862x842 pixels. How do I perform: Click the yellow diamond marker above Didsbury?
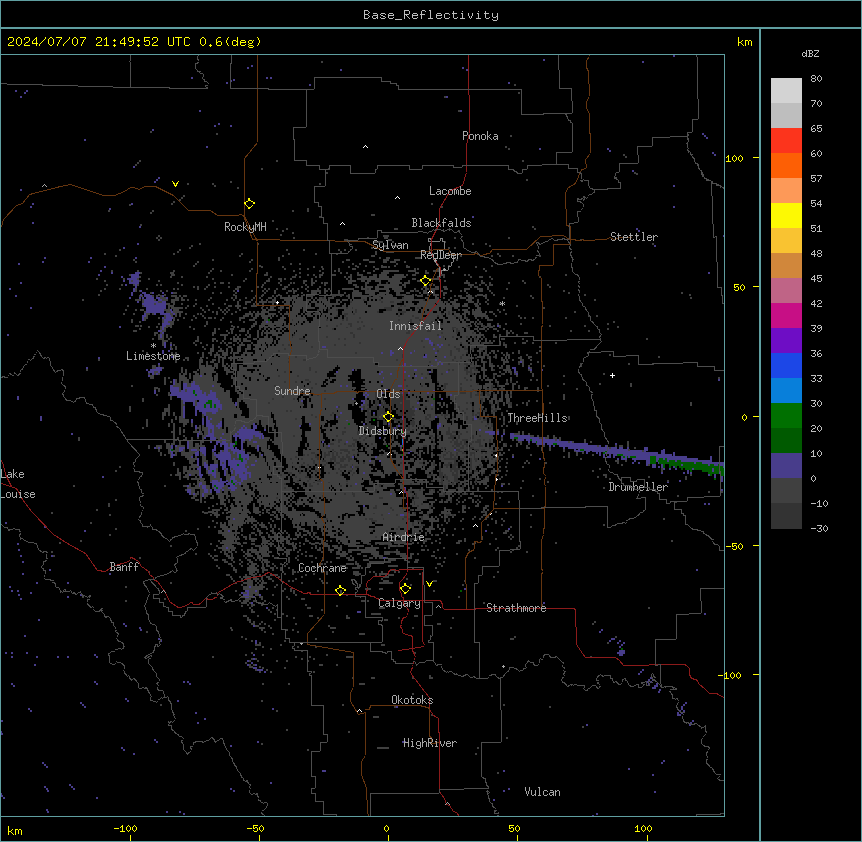(388, 417)
